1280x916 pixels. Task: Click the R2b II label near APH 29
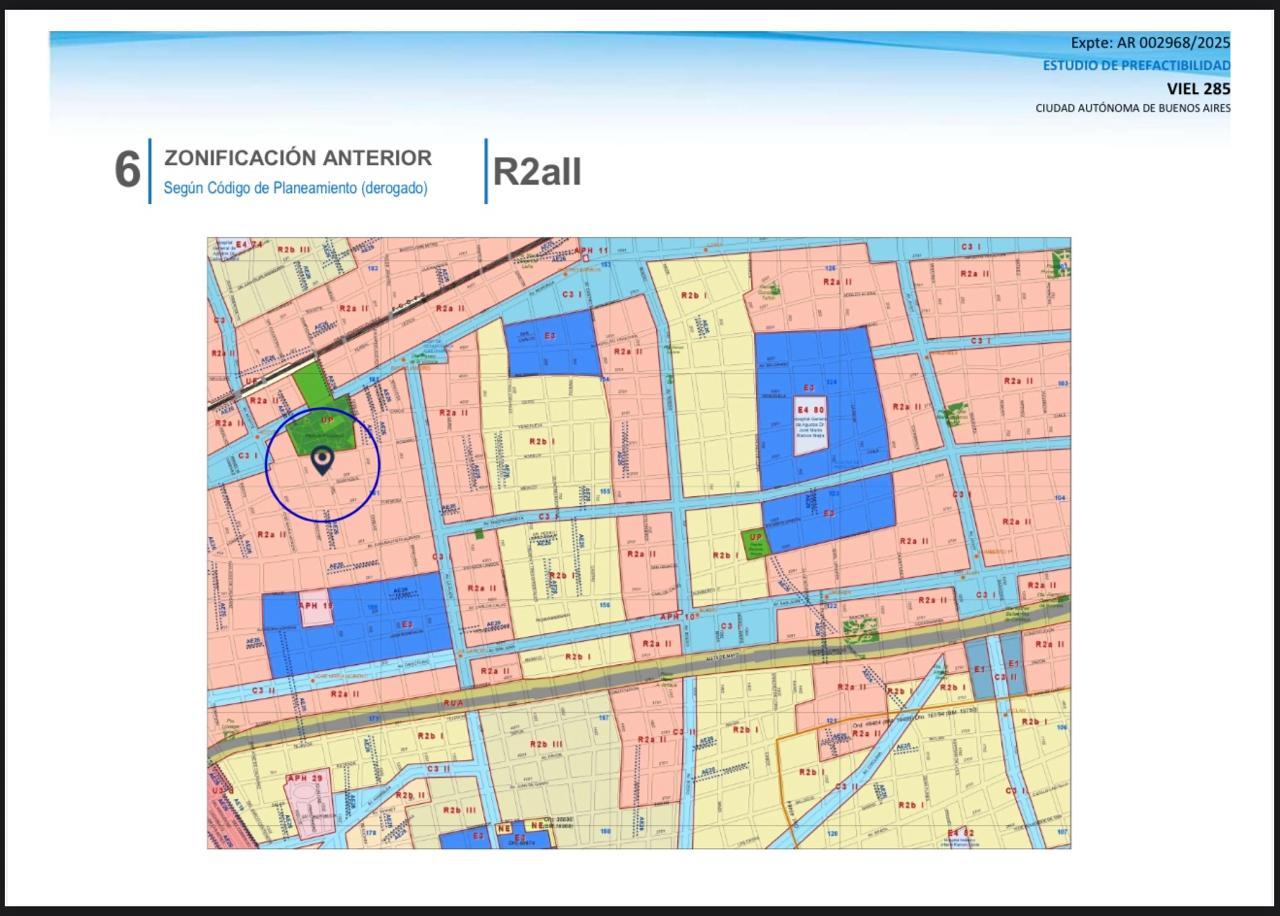click(x=411, y=795)
